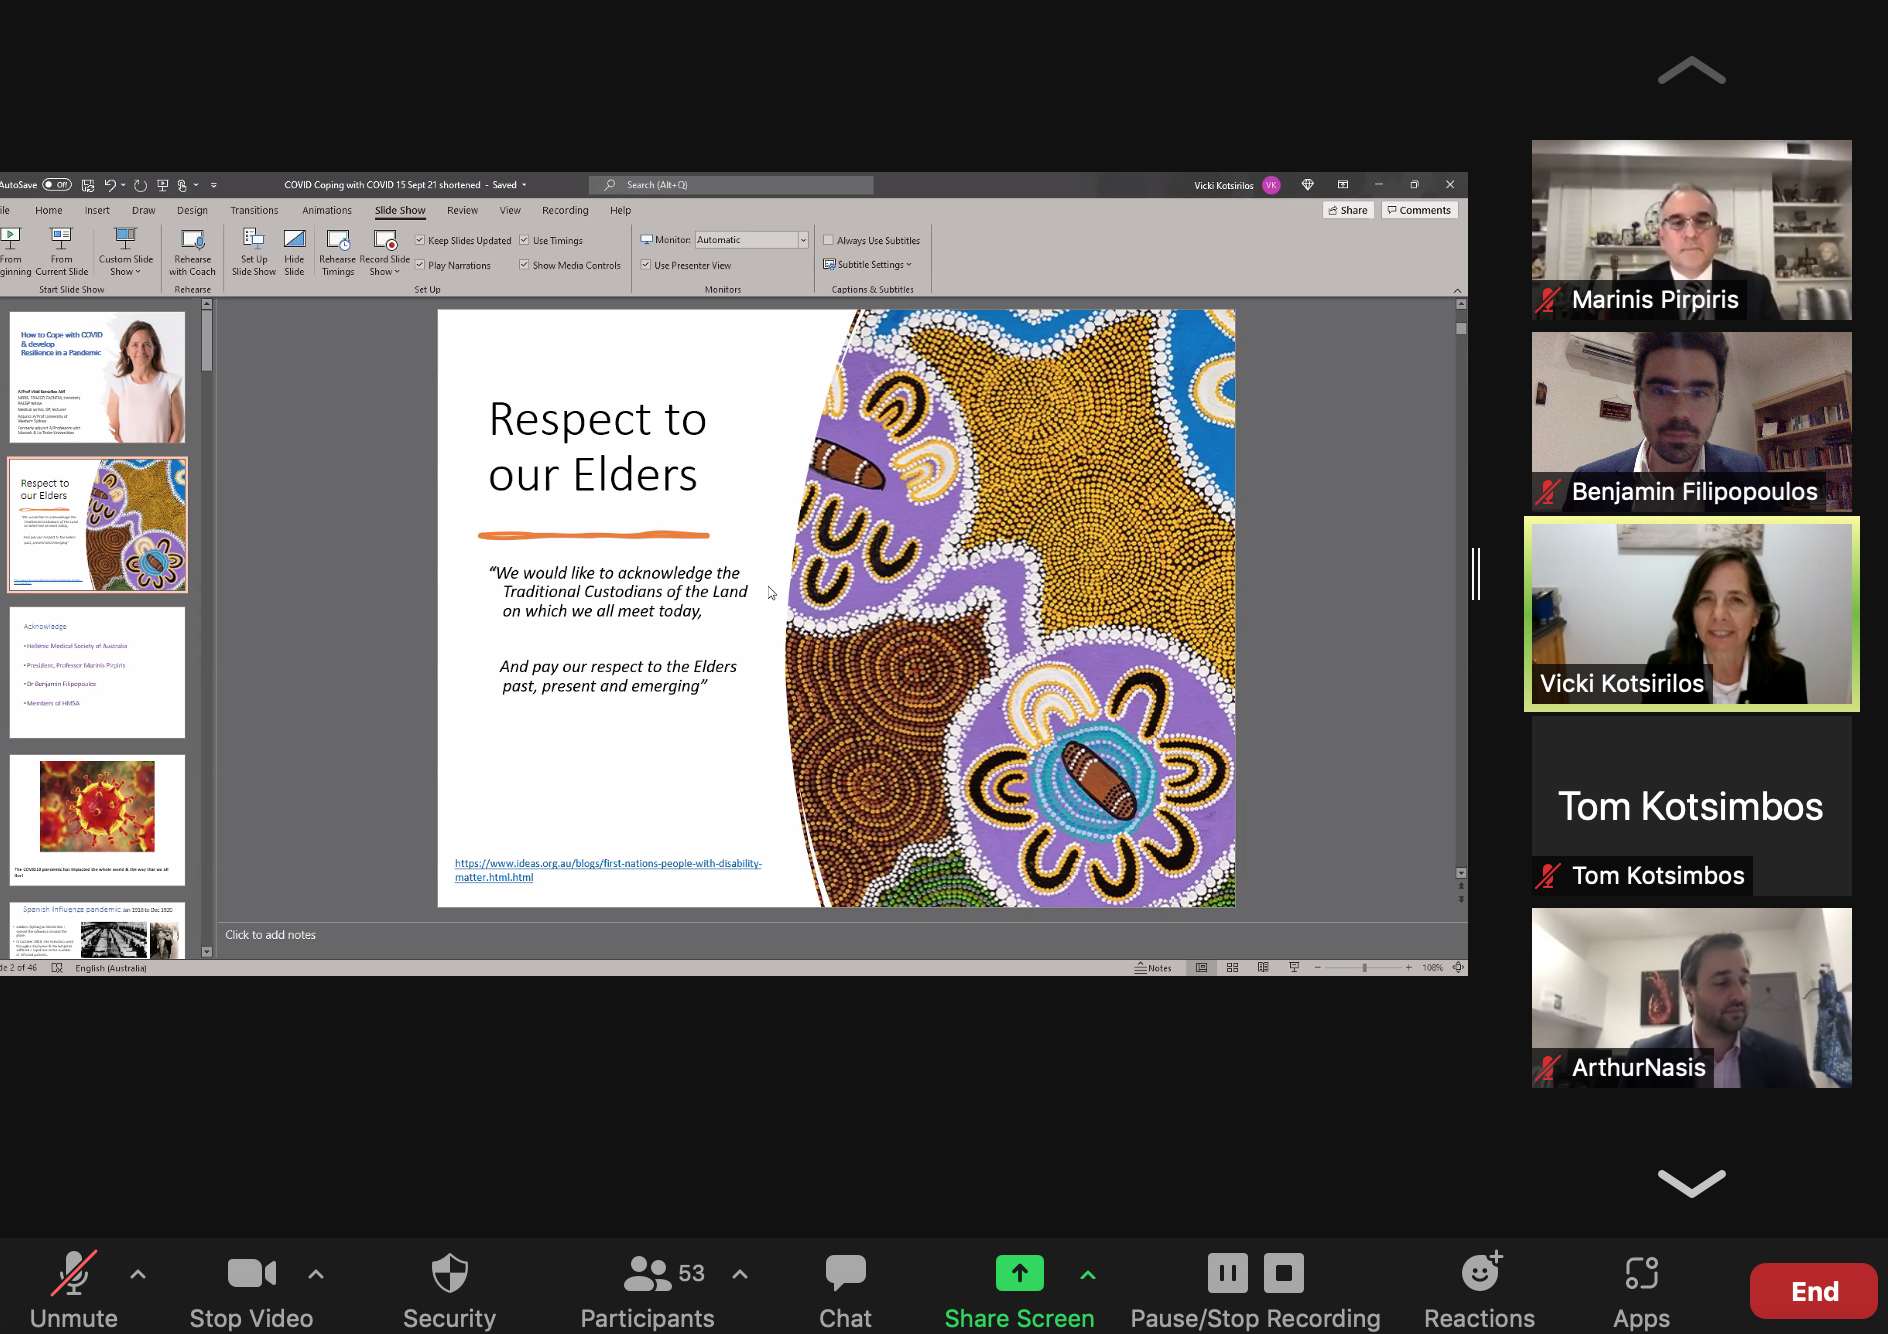1888x1334 pixels.
Task: Open the Monitor dropdown
Action: coord(802,240)
